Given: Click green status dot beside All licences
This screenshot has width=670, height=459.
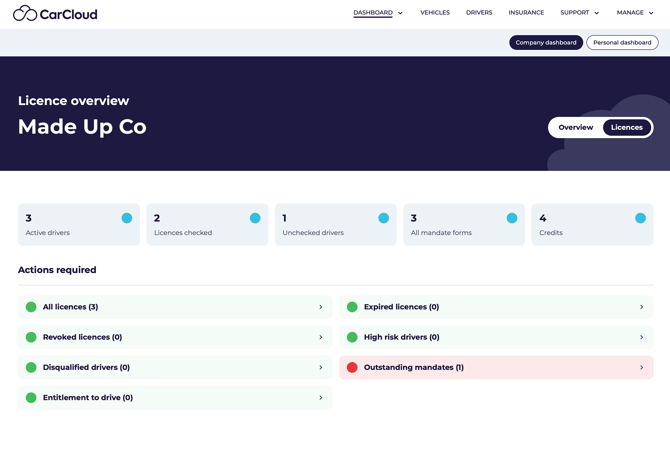Looking at the screenshot, I should pyautogui.click(x=31, y=307).
